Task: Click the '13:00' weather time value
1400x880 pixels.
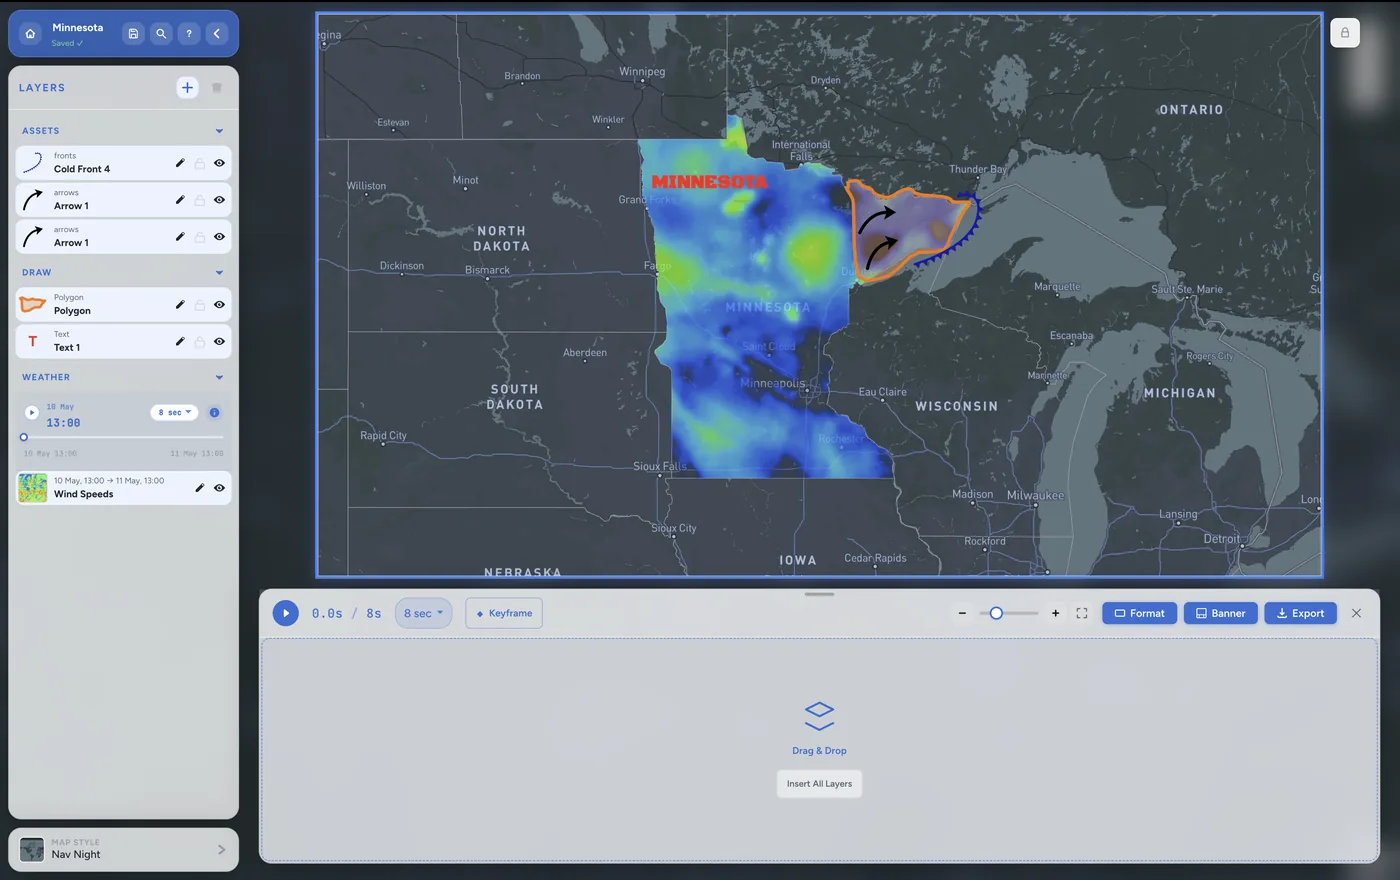Action: click(x=63, y=423)
